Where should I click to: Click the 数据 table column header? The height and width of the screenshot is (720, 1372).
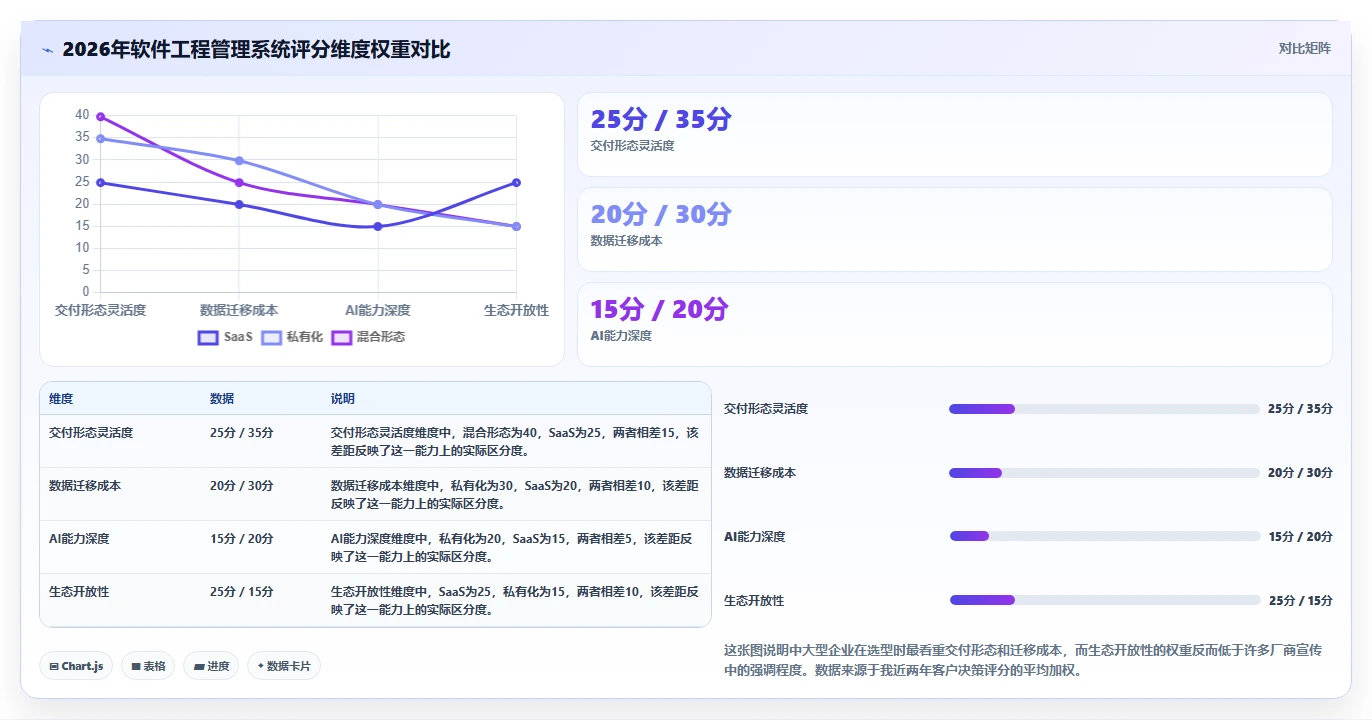(222, 398)
